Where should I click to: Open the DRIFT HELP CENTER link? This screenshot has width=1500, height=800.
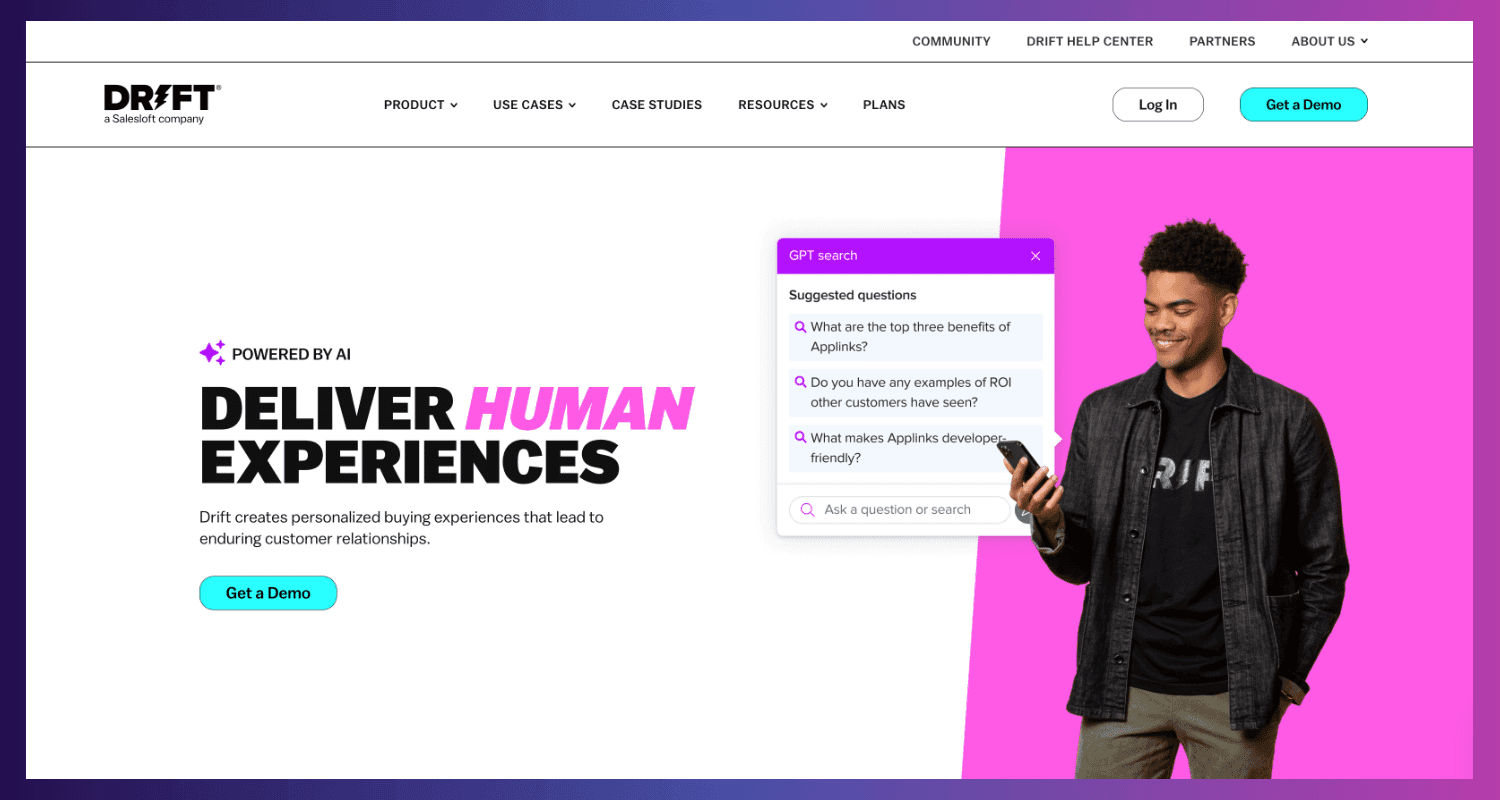click(x=1090, y=42)
